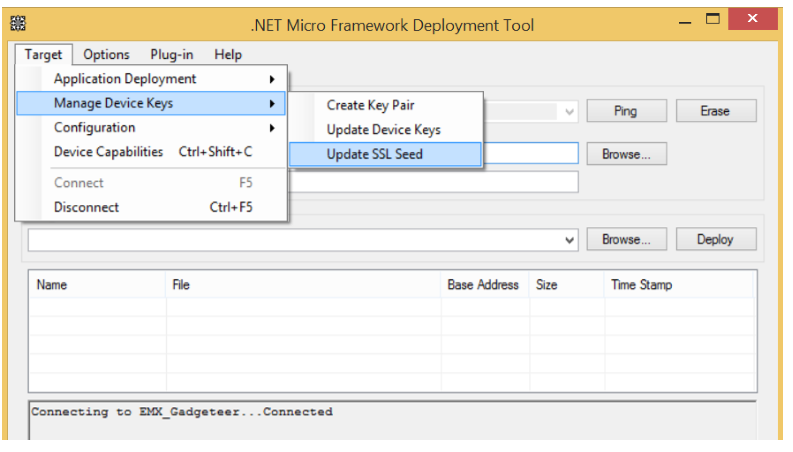The image size is (793, 452).
Task: Click the Deploy button
Action: click(716, 239)
